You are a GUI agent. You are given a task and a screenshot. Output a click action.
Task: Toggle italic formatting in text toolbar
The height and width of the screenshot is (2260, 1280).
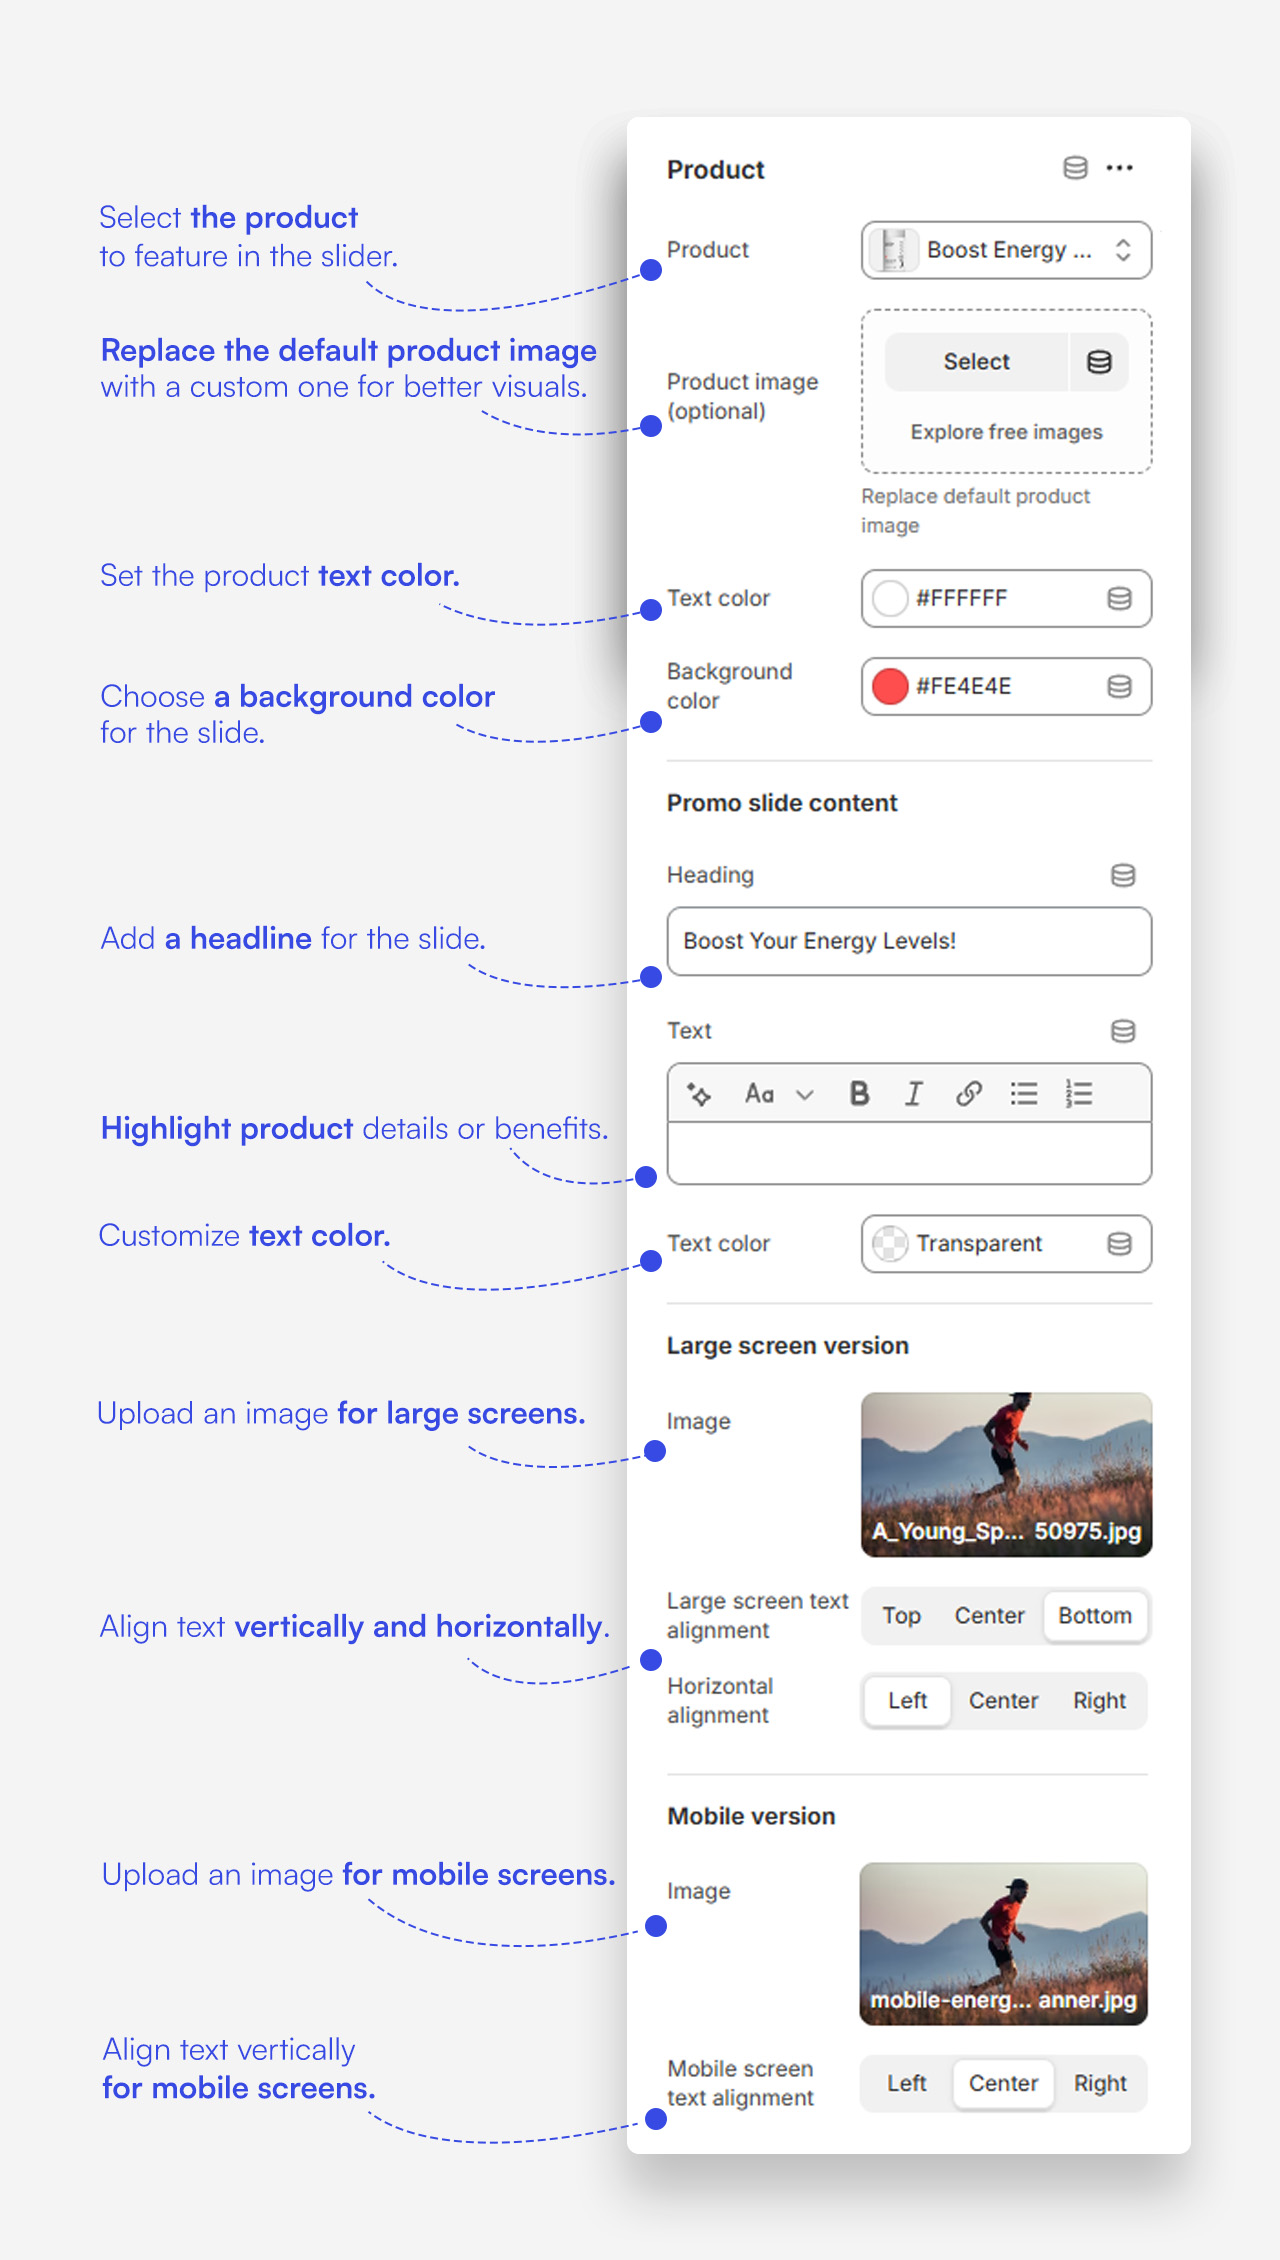click(x=913, y=1094)
